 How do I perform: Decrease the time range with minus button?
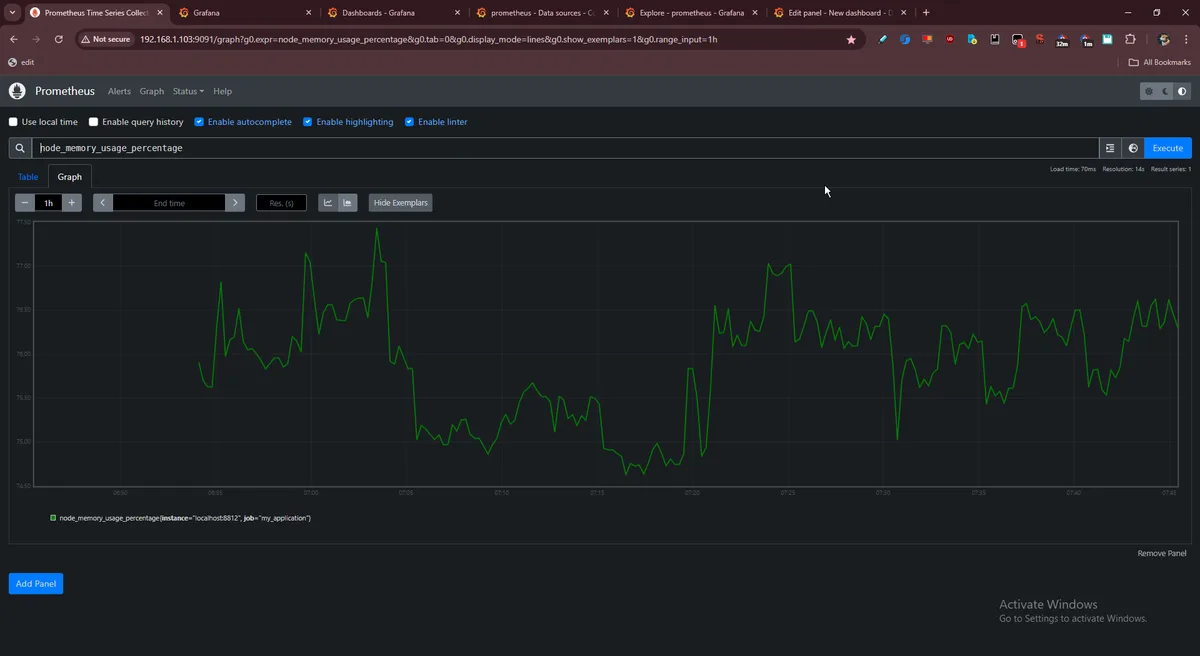tap(25, 203)
